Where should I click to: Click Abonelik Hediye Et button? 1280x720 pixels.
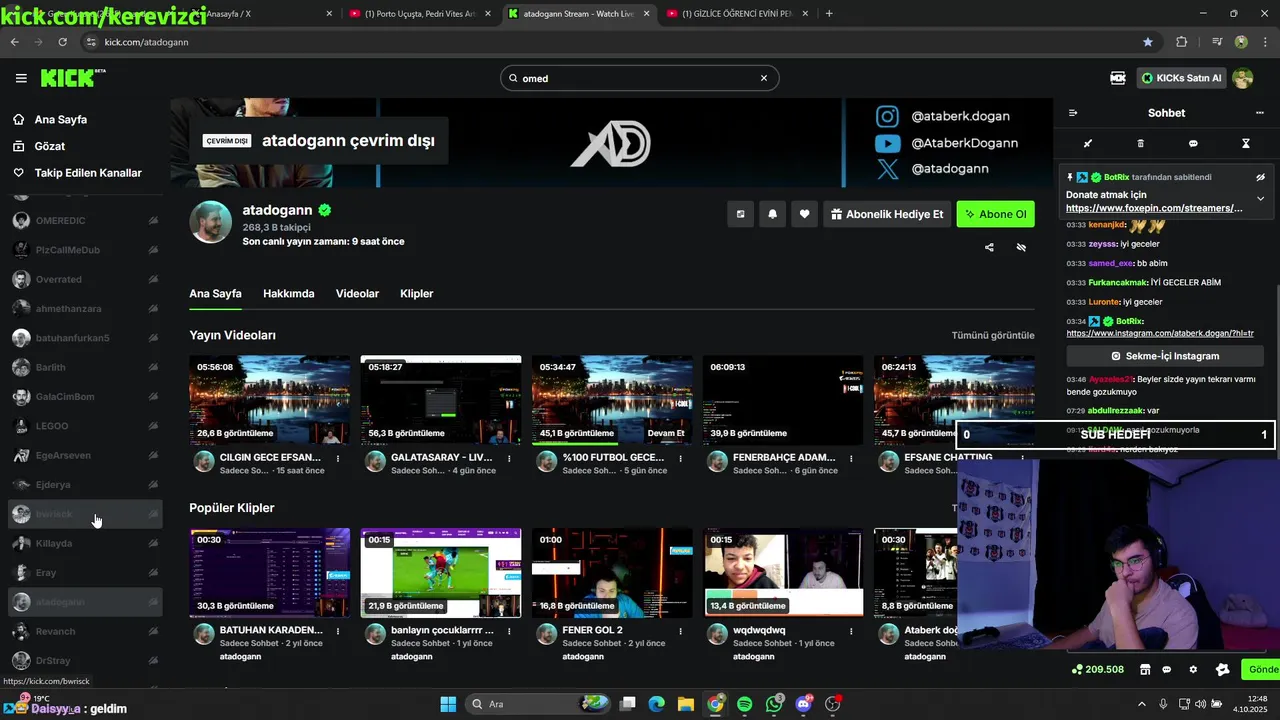coord(887,214)
